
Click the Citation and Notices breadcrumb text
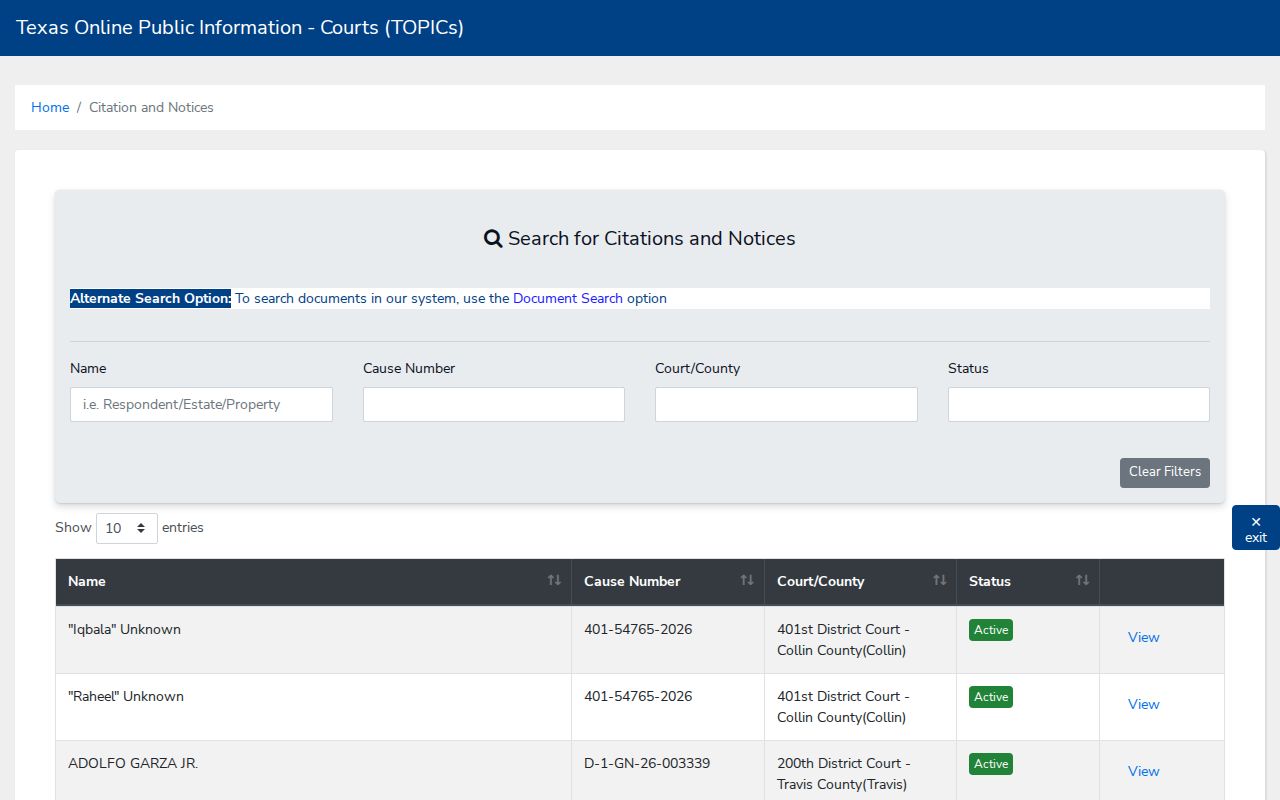pos(151,107)
